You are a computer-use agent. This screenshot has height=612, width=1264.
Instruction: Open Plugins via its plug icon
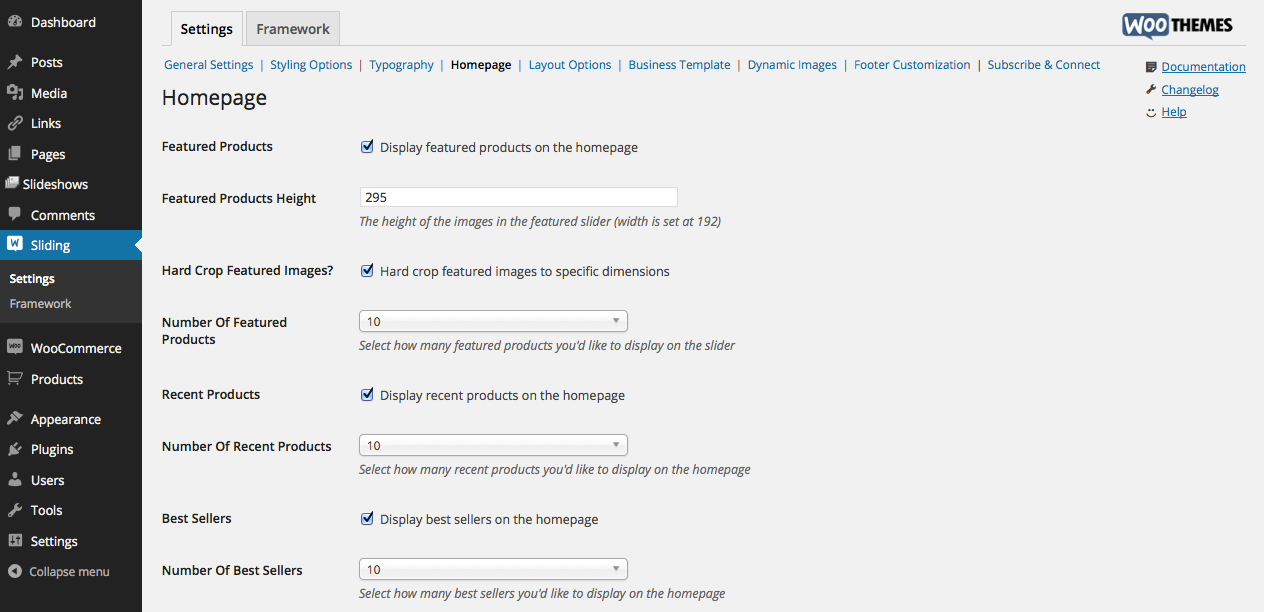(15, 449)
